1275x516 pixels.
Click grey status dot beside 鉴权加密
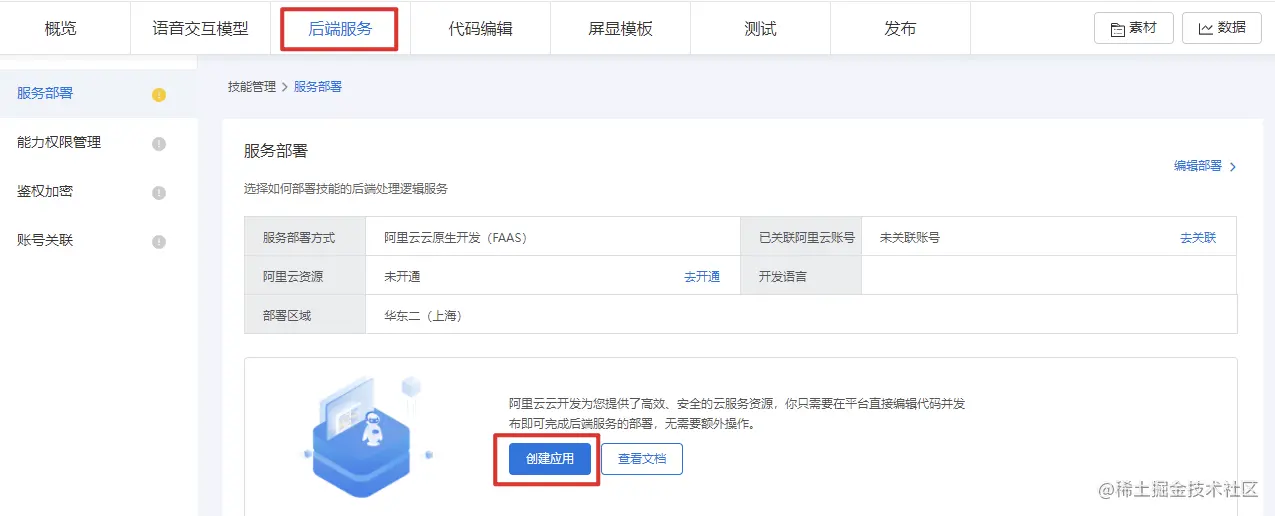[x=158, y=193]
